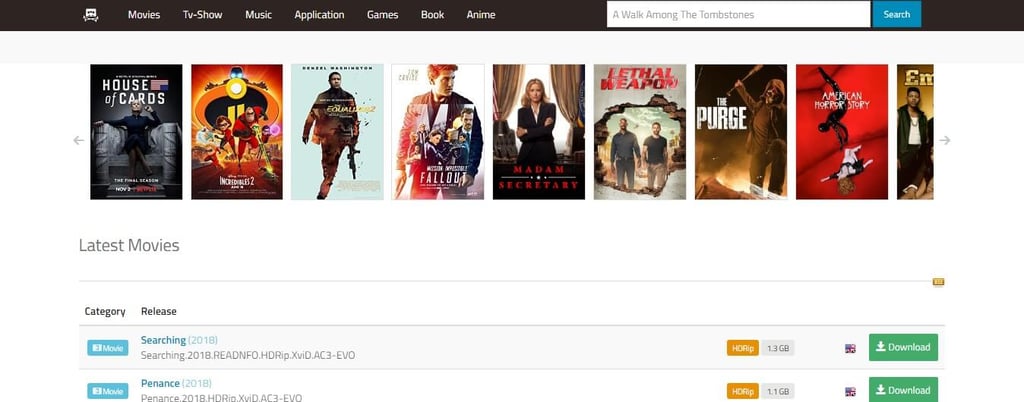Download the Searching movie
The image size is (1024, 402).
tap(903, 347)
